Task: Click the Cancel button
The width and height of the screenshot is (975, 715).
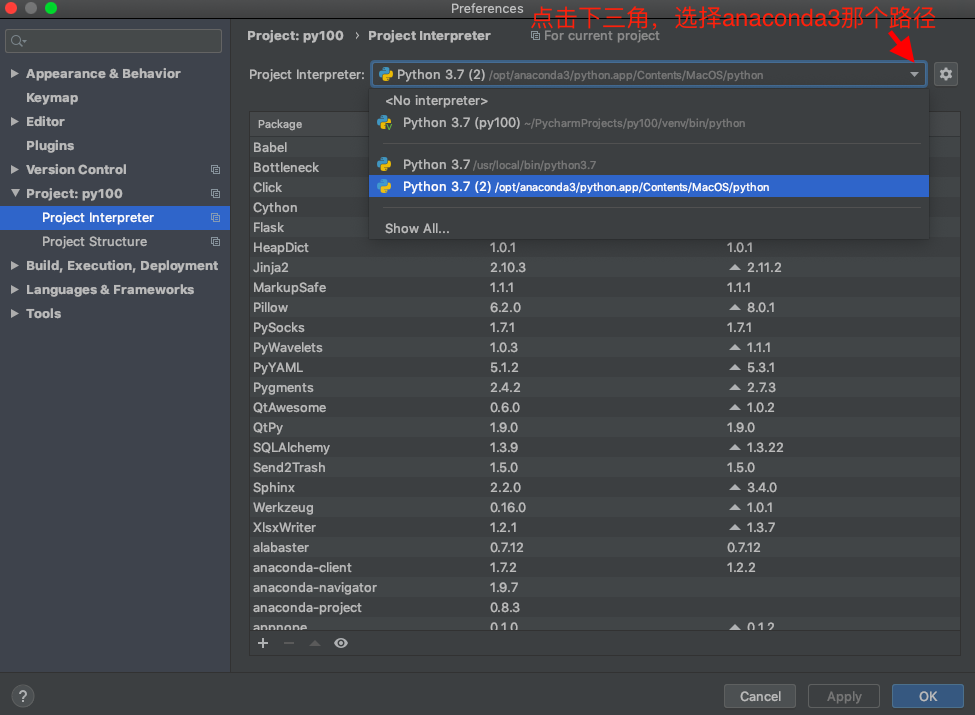Action: coord(760,696)
